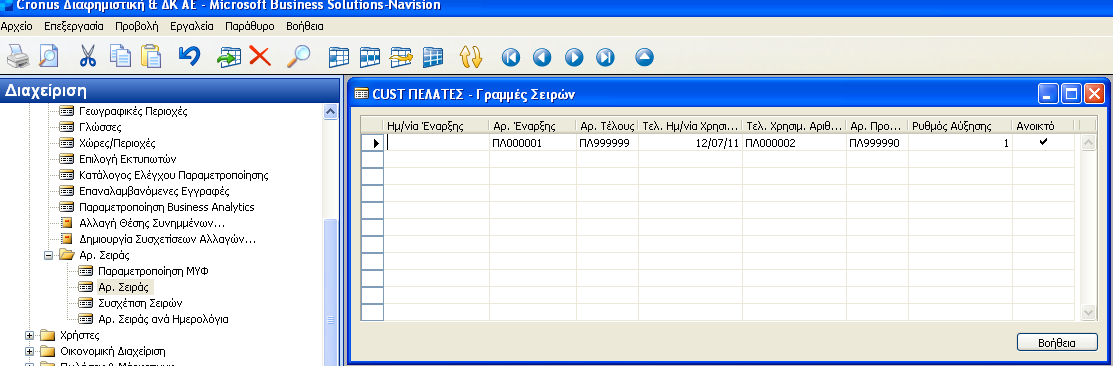1113x366 pixels.
Task: Click the Ρυθμός Αύξησης column header
Action: pos(960,126)
